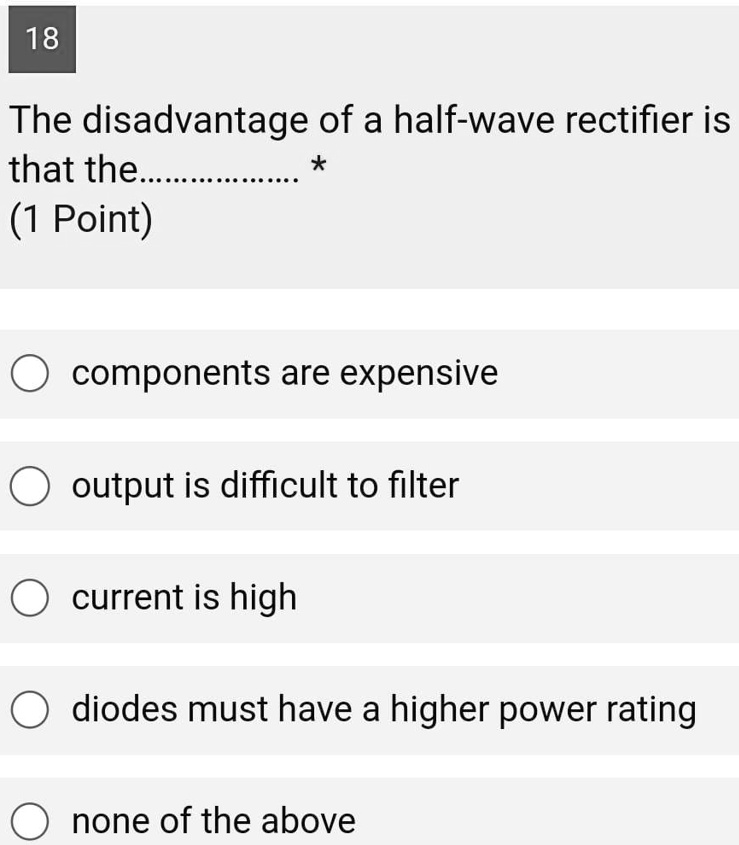
Task: Click the 'diodes must have a higher power rating' text
Action: click(384, 710)
